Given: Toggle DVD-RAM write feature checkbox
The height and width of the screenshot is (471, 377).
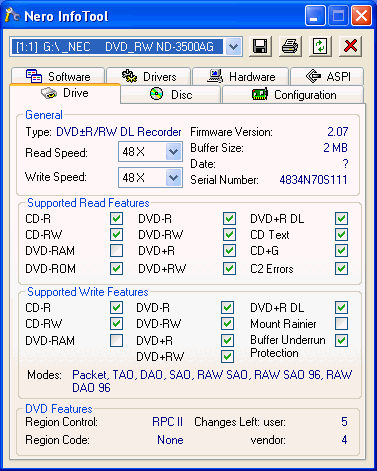Looking at the screenshot, I should pyautogui.click(x=116, y=340).
